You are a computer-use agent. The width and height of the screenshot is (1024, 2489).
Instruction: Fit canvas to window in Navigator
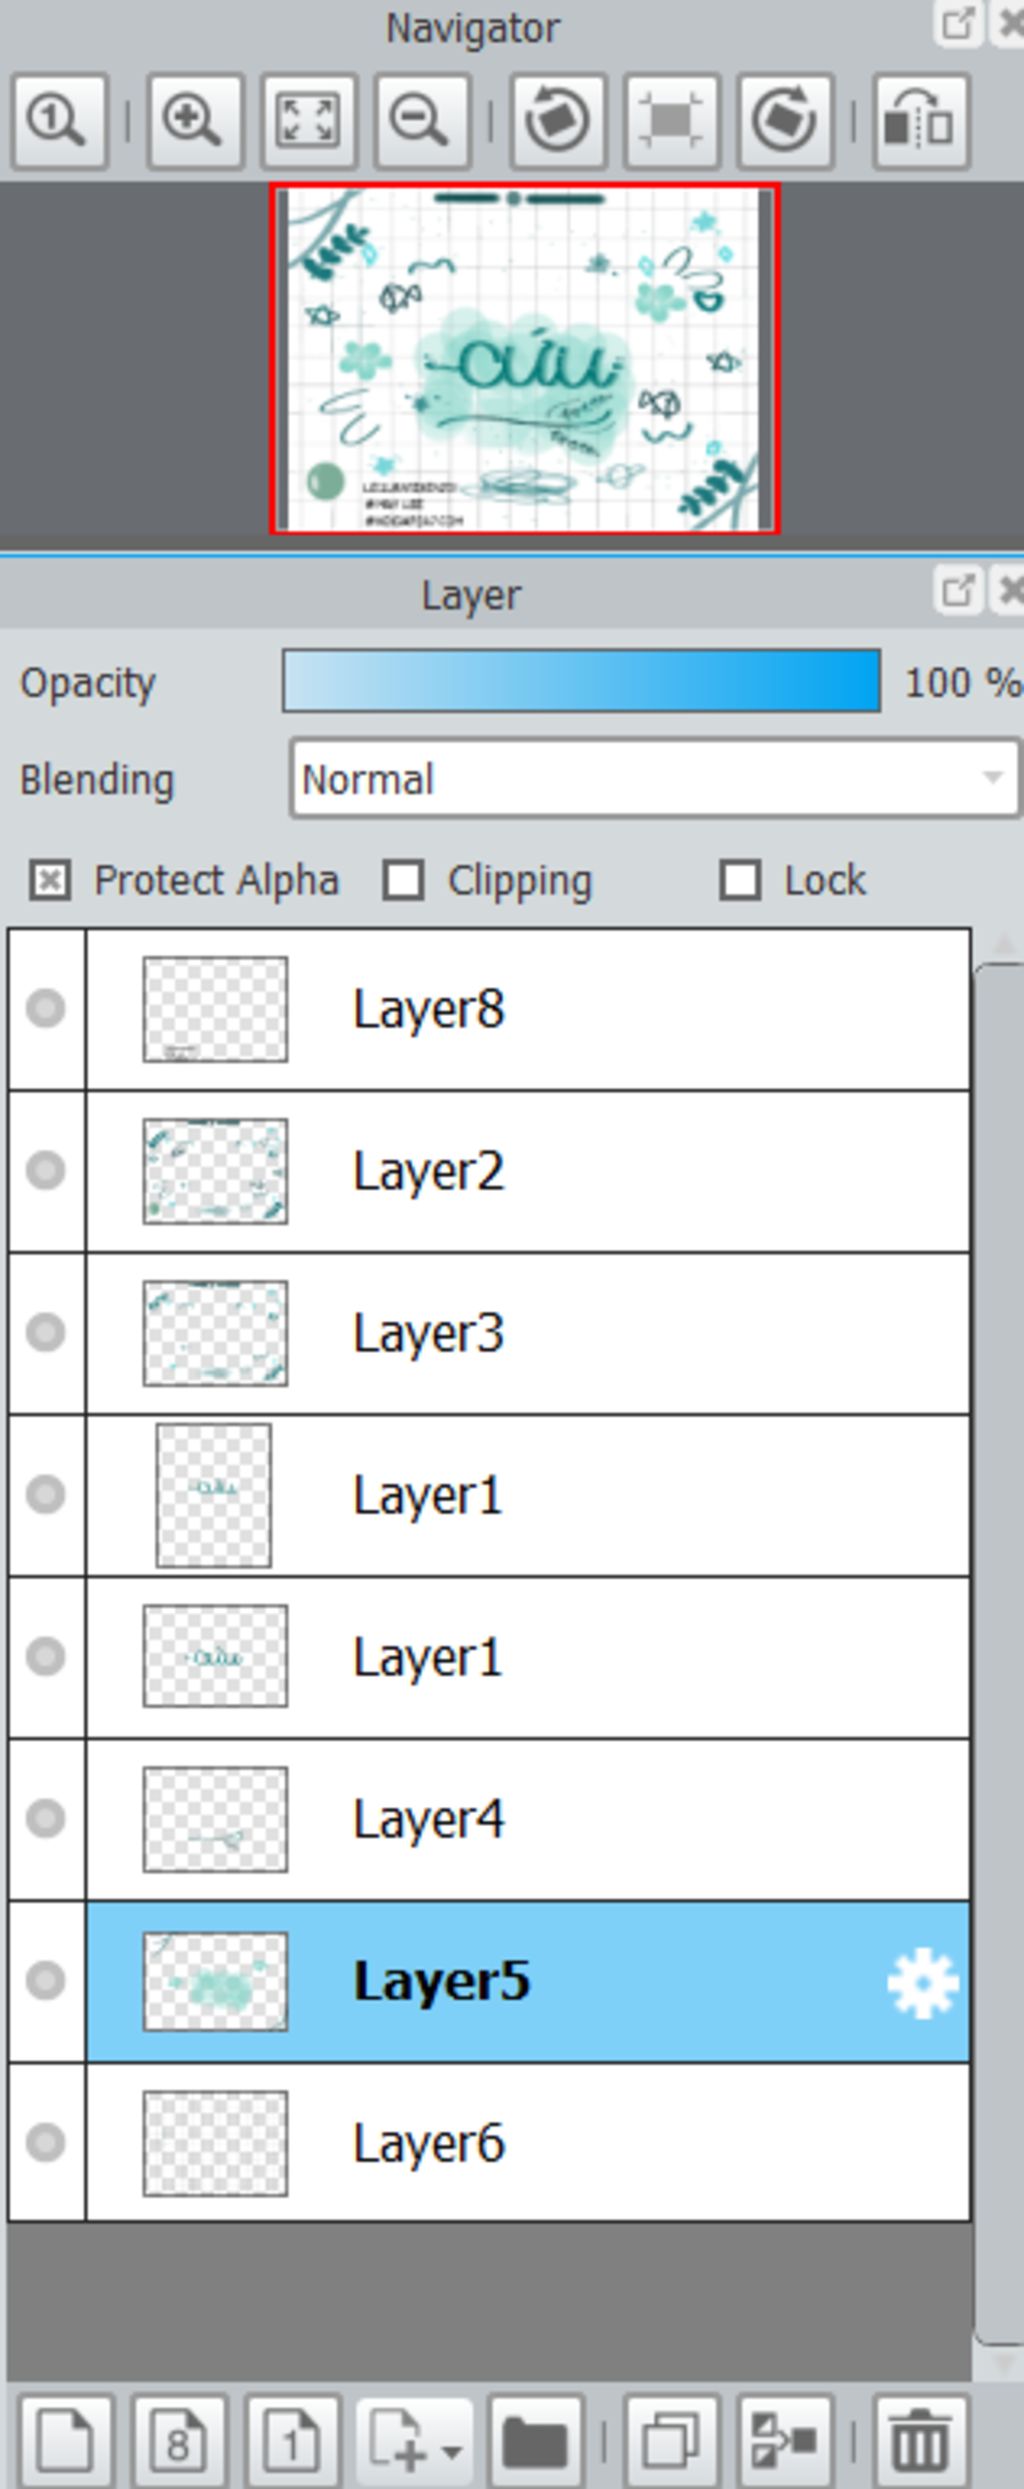point(308,122)
